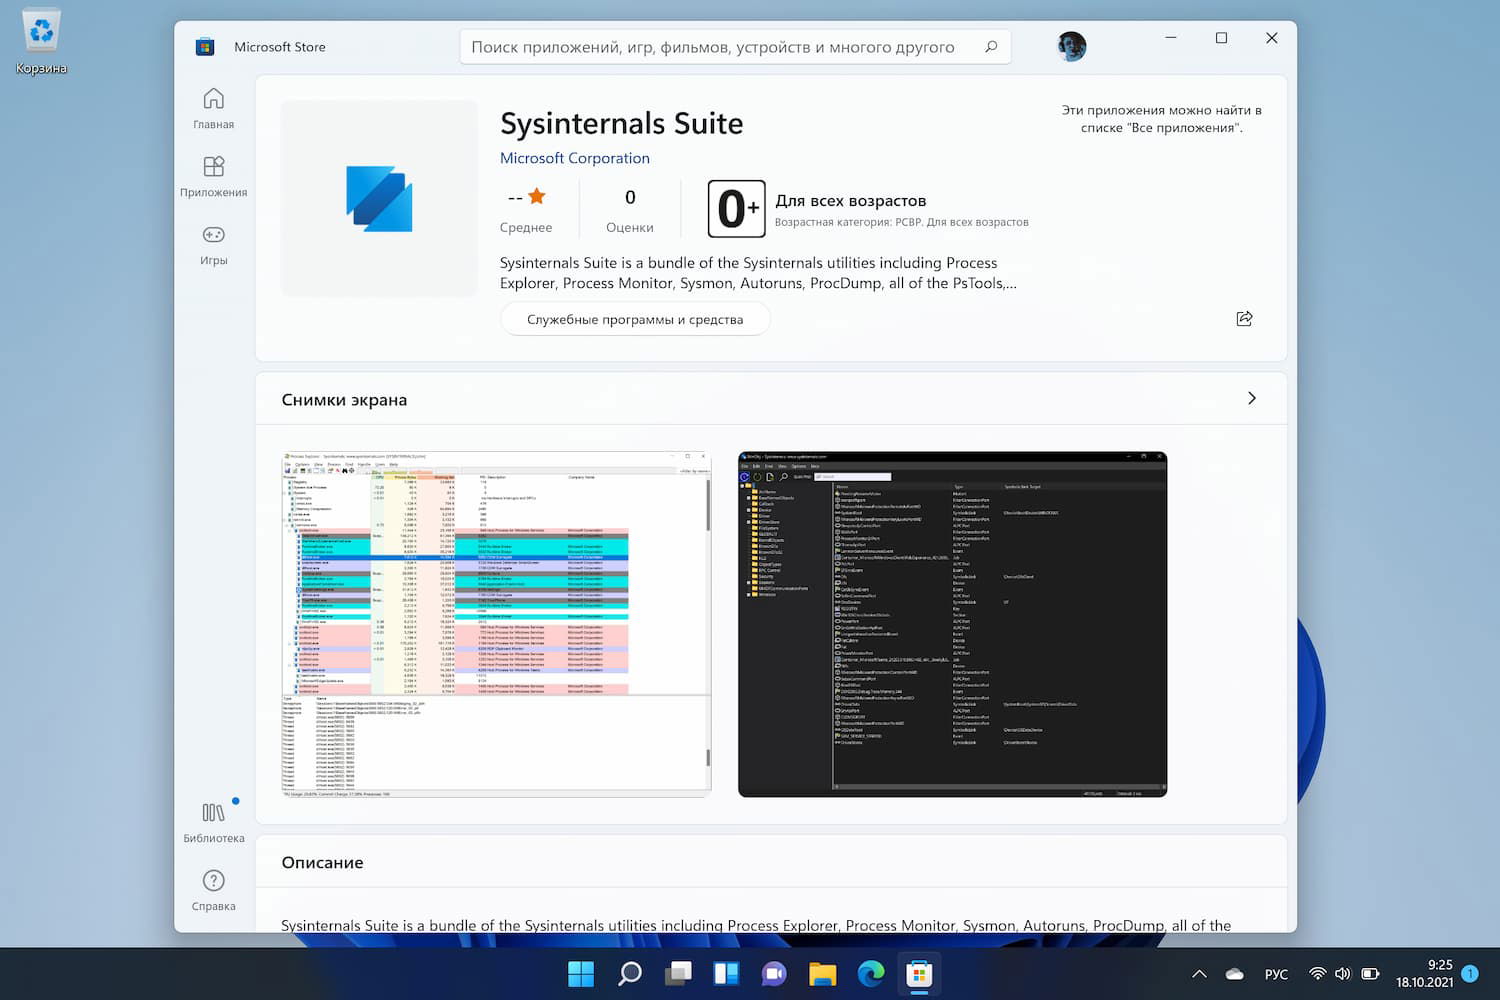The width and height of the screenshot is (1500, 1000).
Task: Open taskbar Search
Action: pos(629,974)
